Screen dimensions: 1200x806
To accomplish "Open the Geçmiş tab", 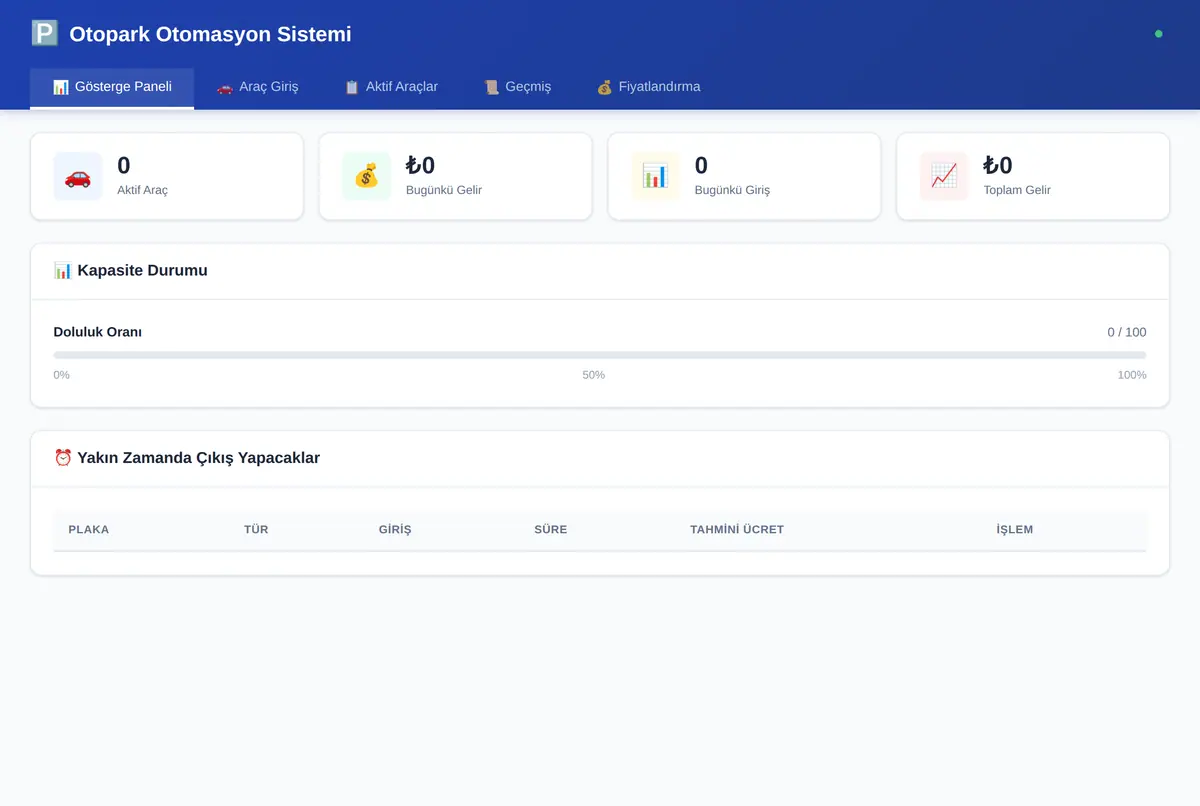I will pos(517,88).
